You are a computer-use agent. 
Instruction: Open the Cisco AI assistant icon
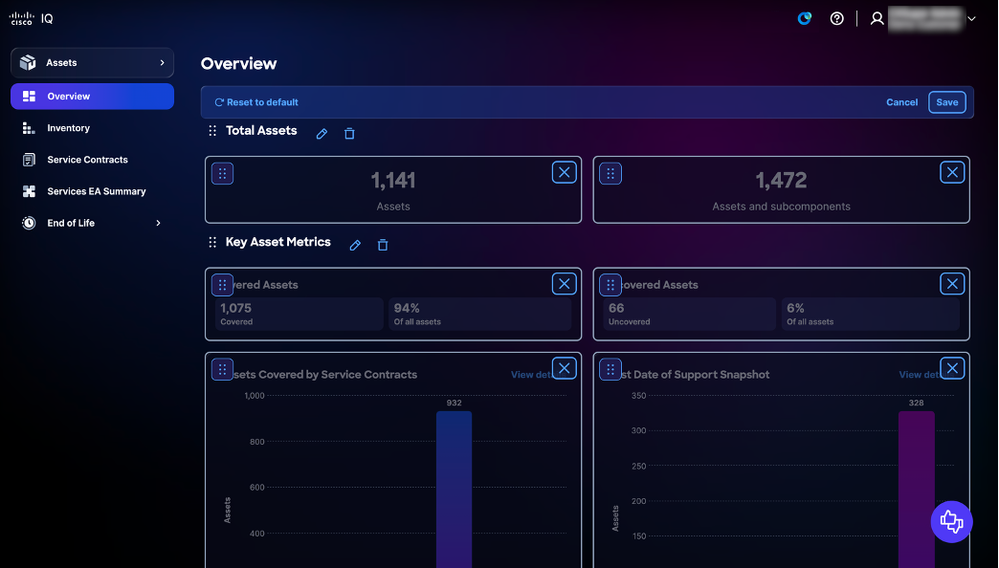pos(805,18)
